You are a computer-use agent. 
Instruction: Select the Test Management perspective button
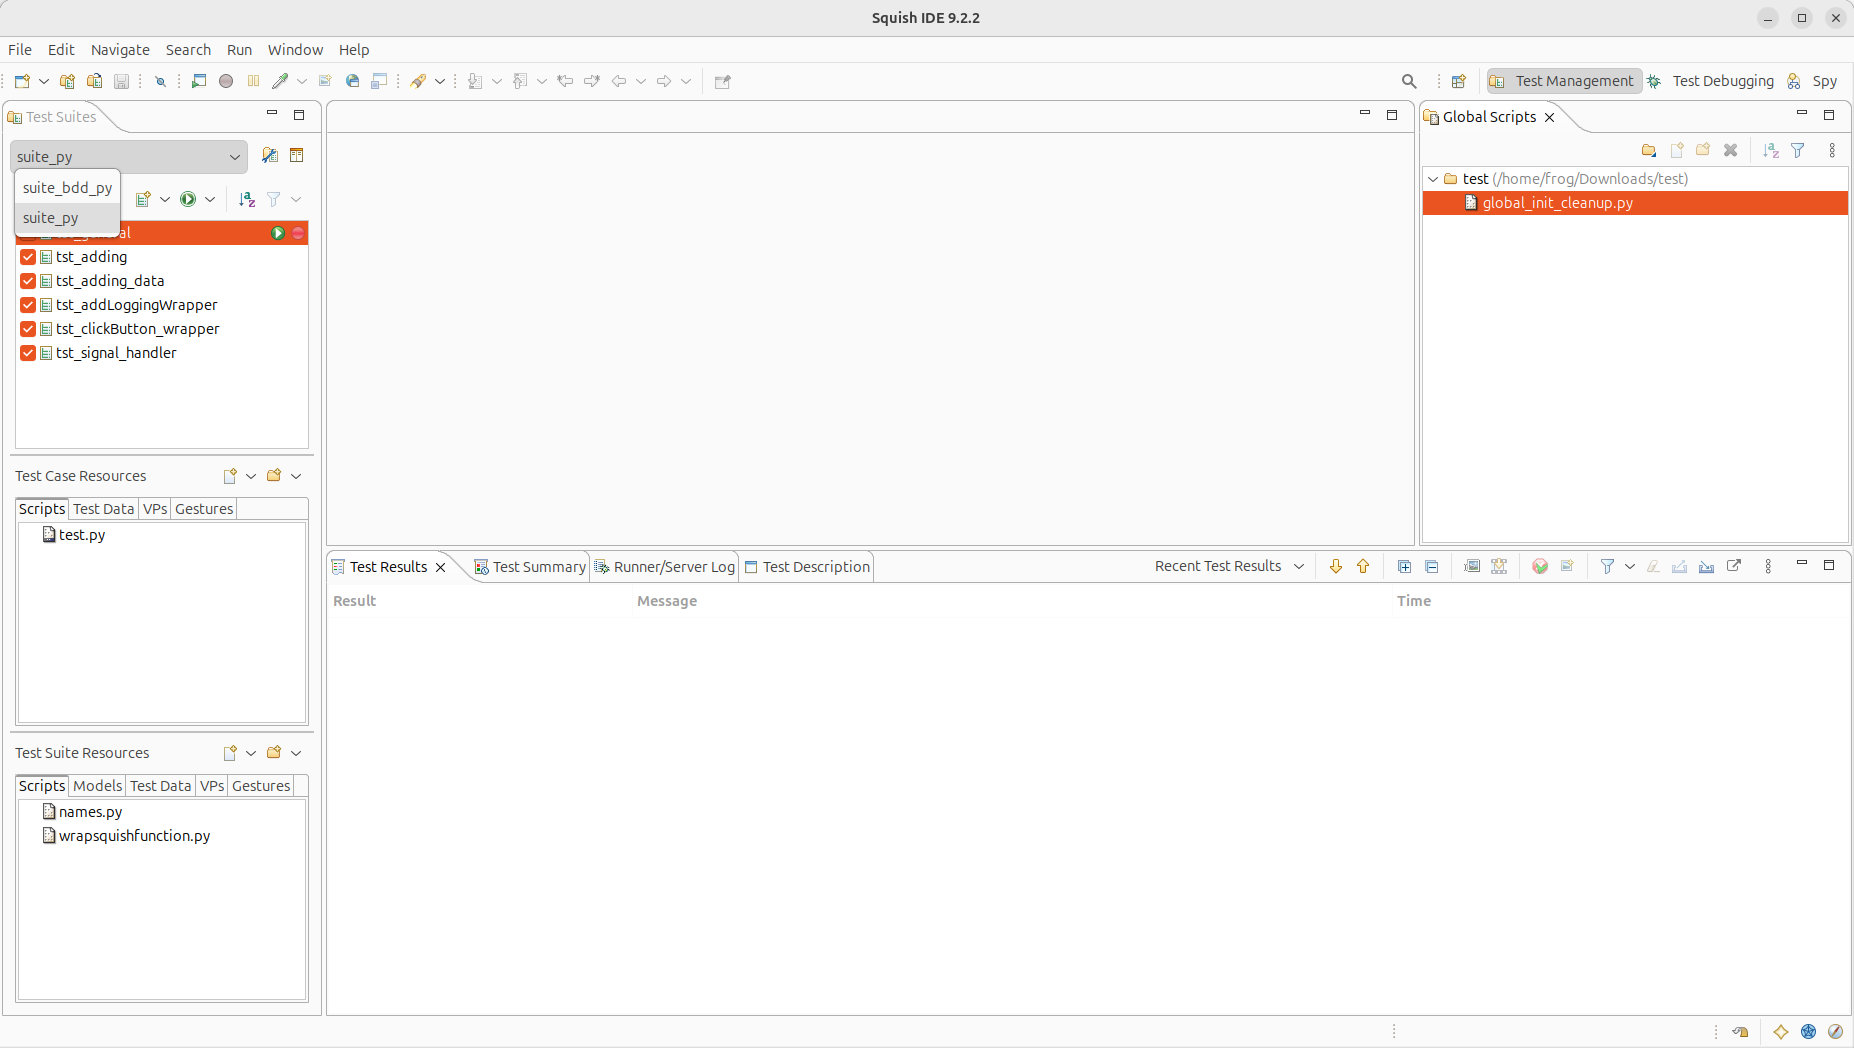click(1565, 81)
